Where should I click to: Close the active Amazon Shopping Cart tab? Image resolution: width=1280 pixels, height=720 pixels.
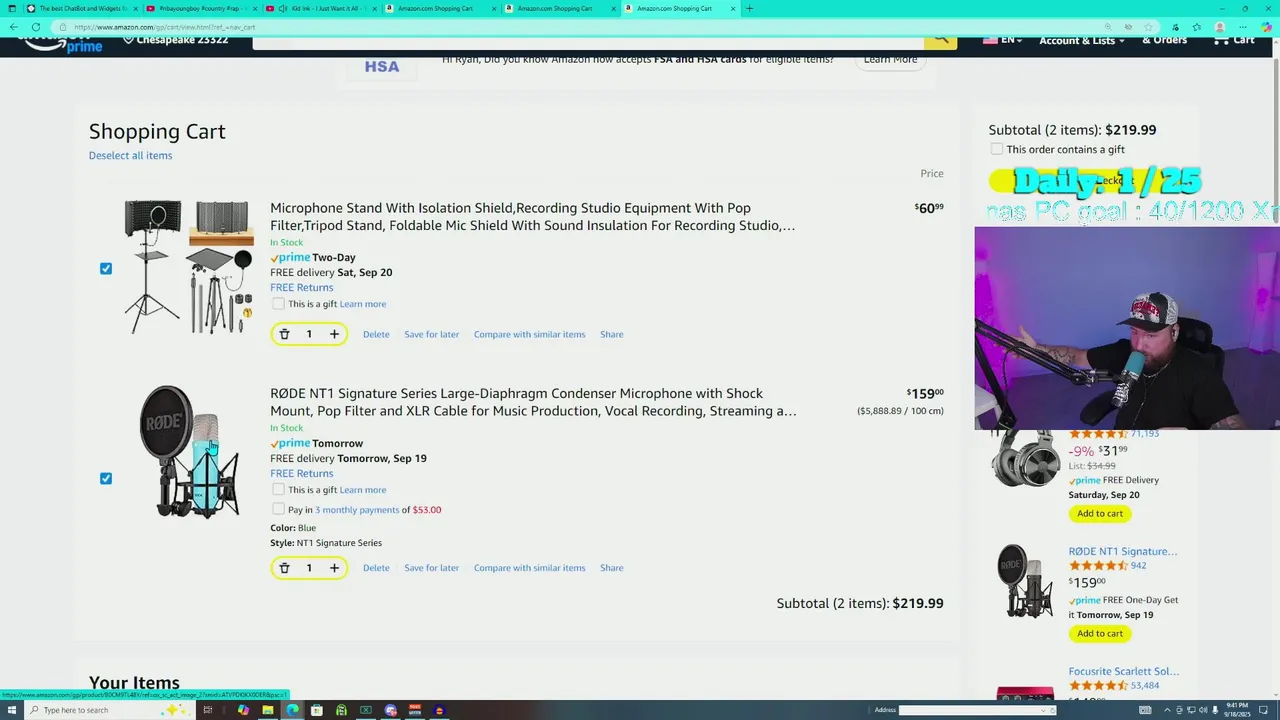[x=733, y=8]
